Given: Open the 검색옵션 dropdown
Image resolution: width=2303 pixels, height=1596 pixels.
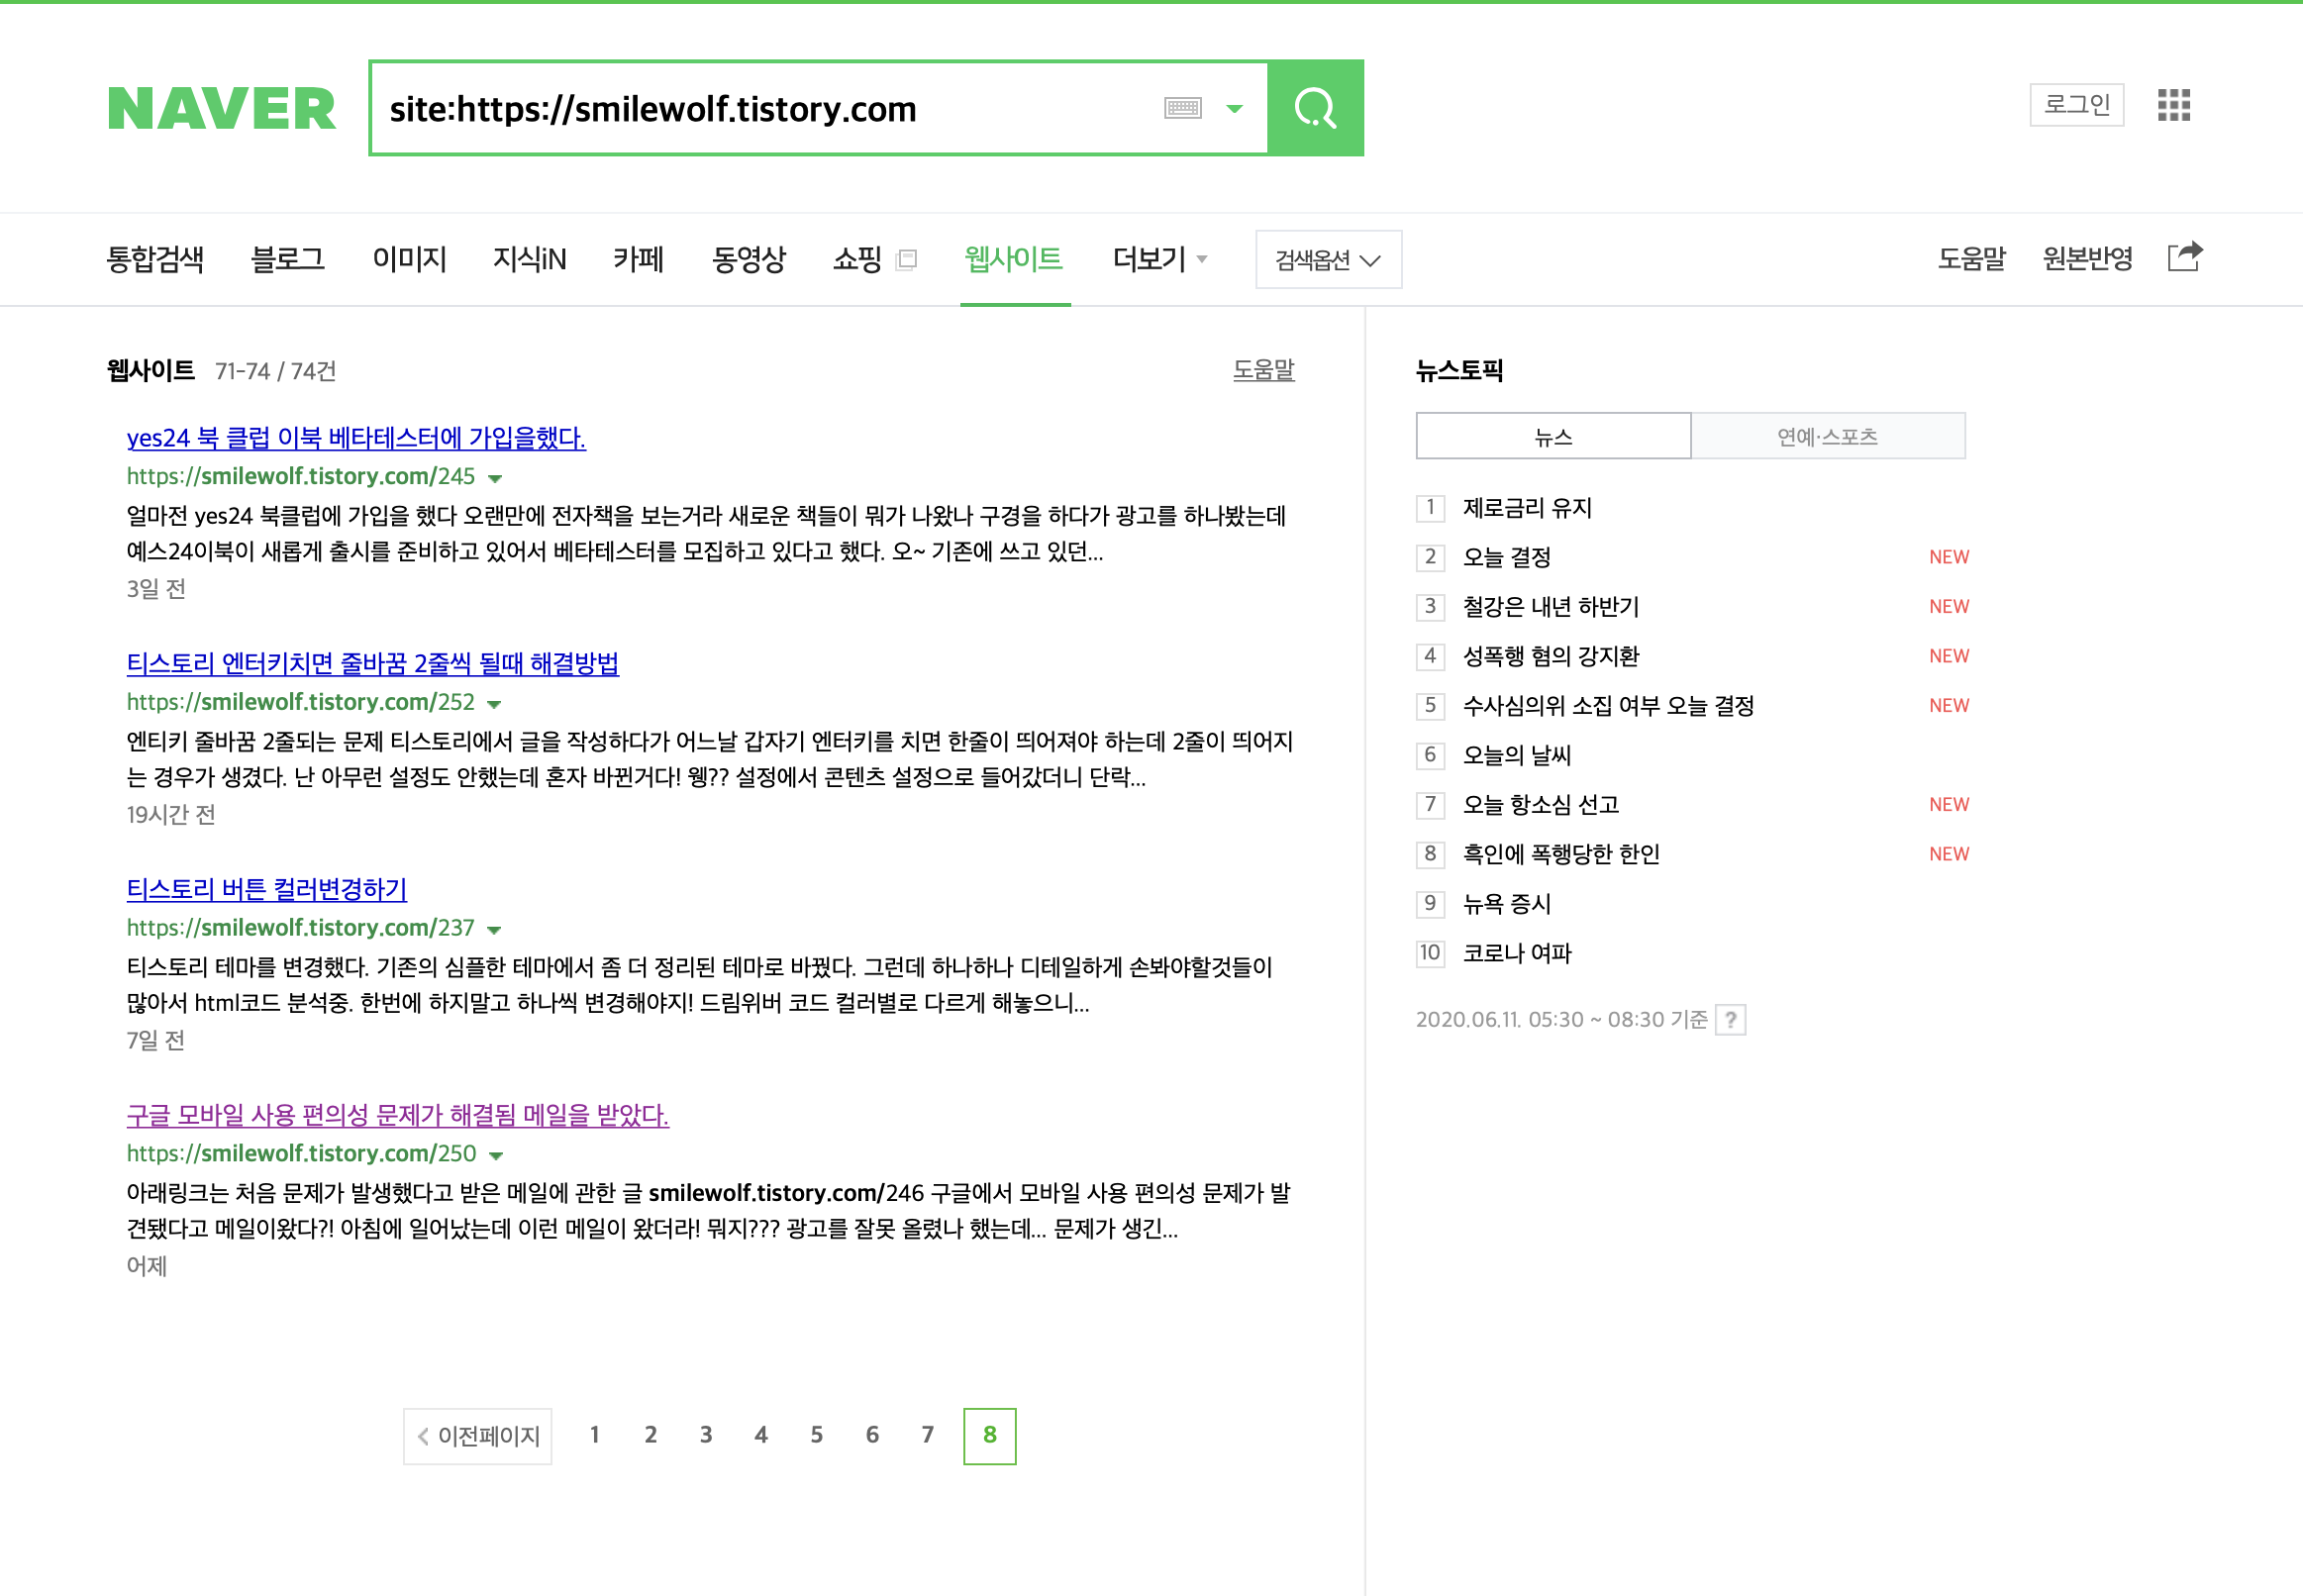Looking at the screenshot, I should (x=1328, y=259).
